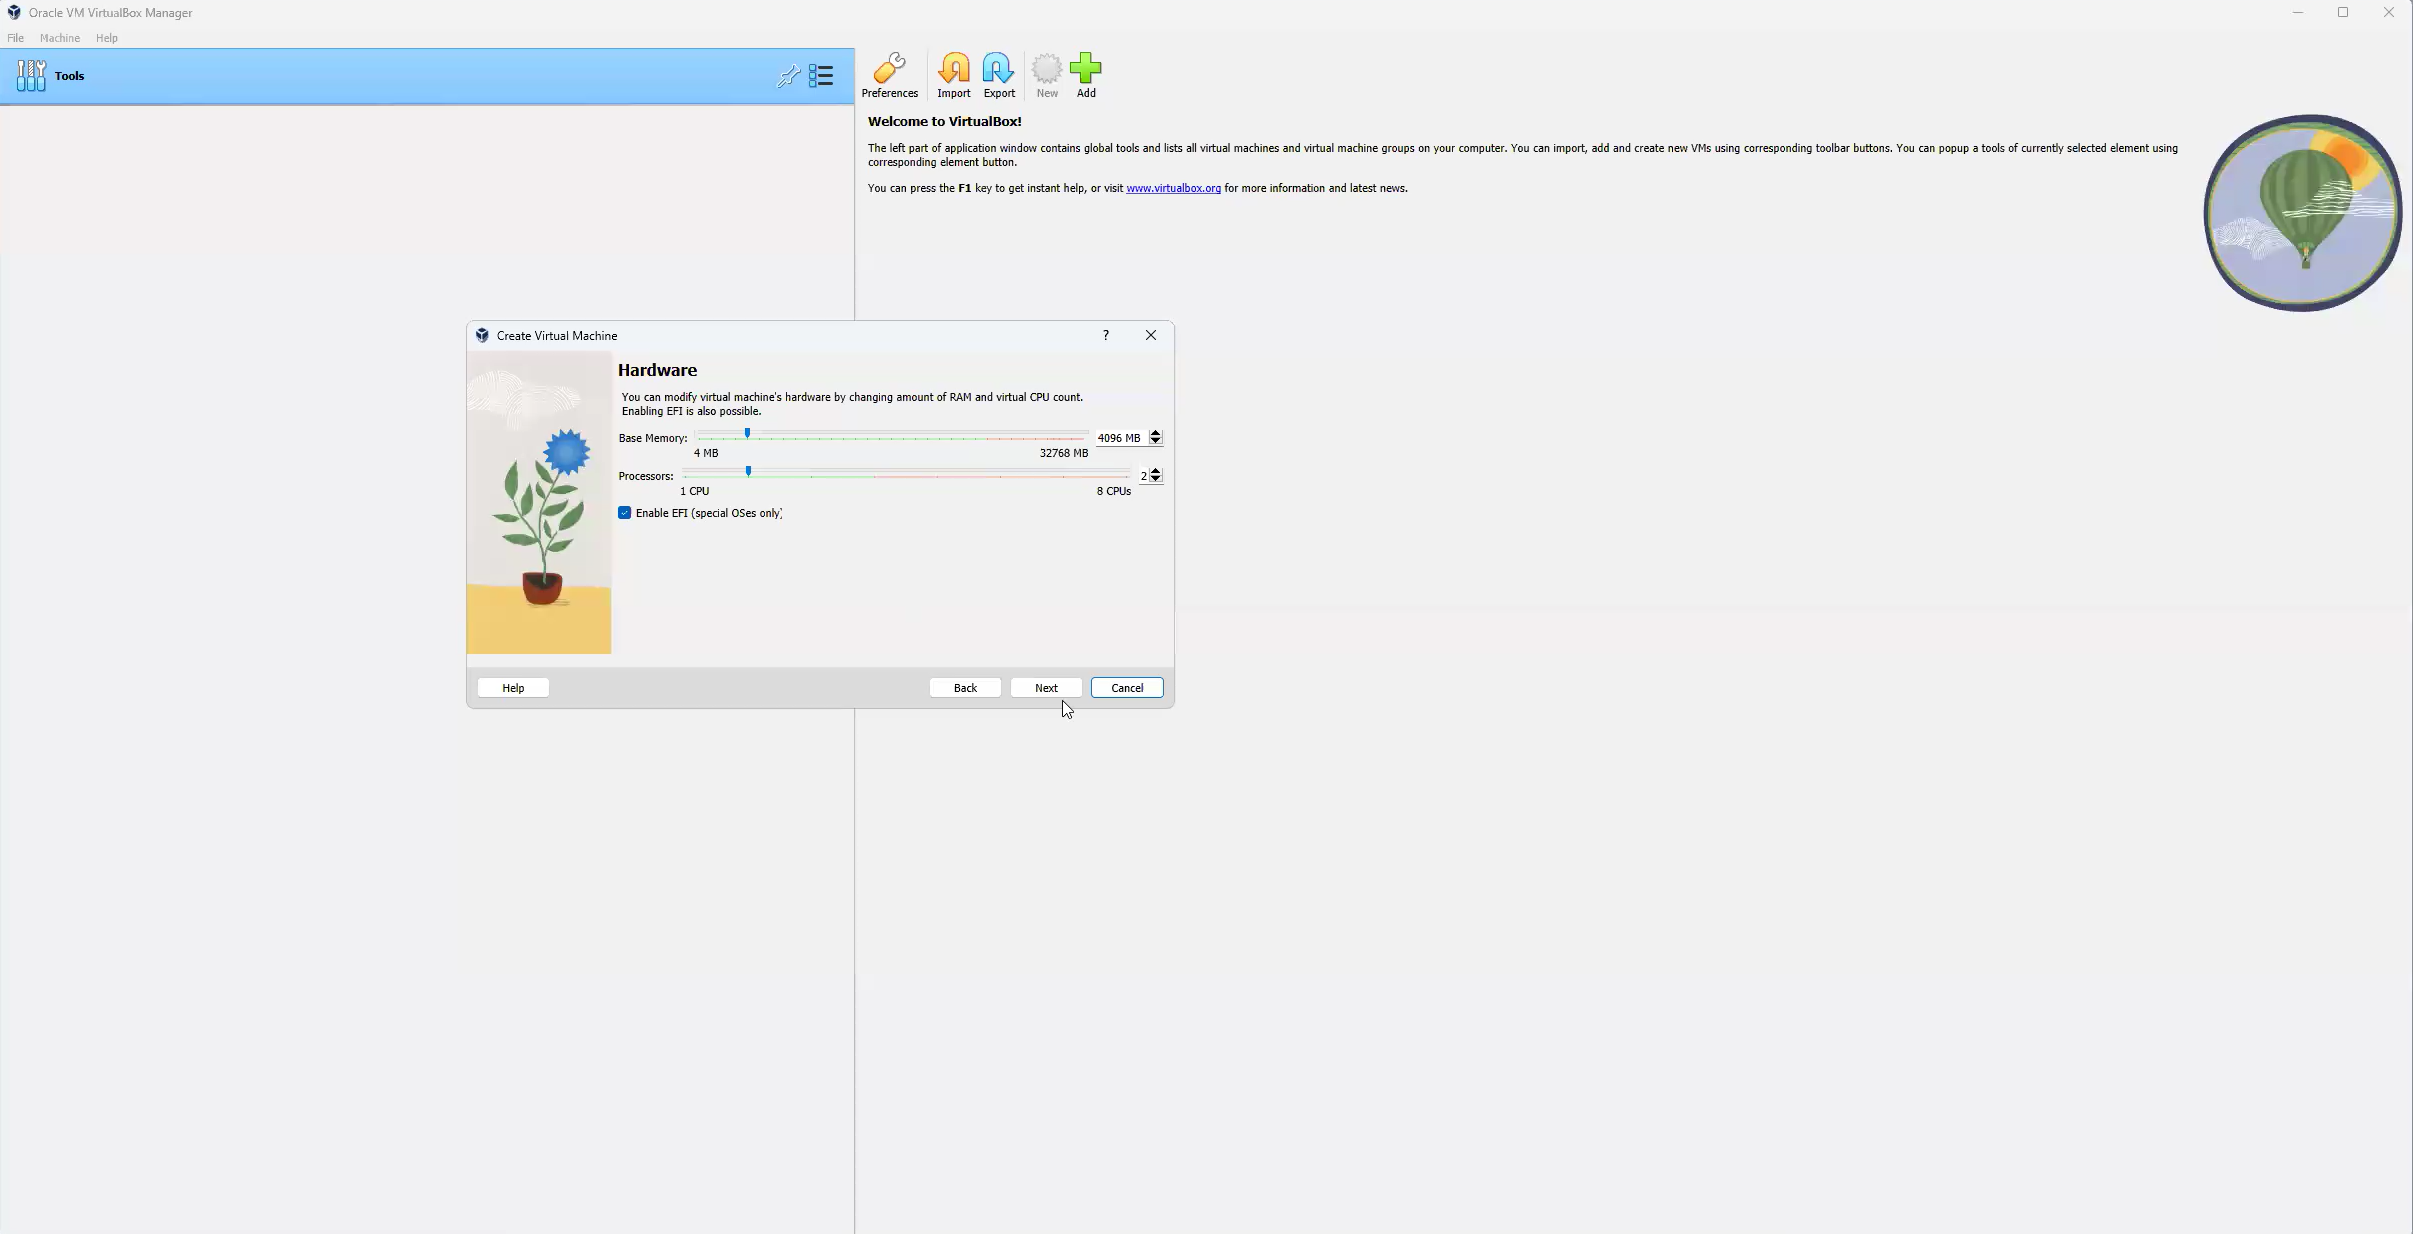
Task: Click the pin/unpin Tools panel icon
Action: 787,76
